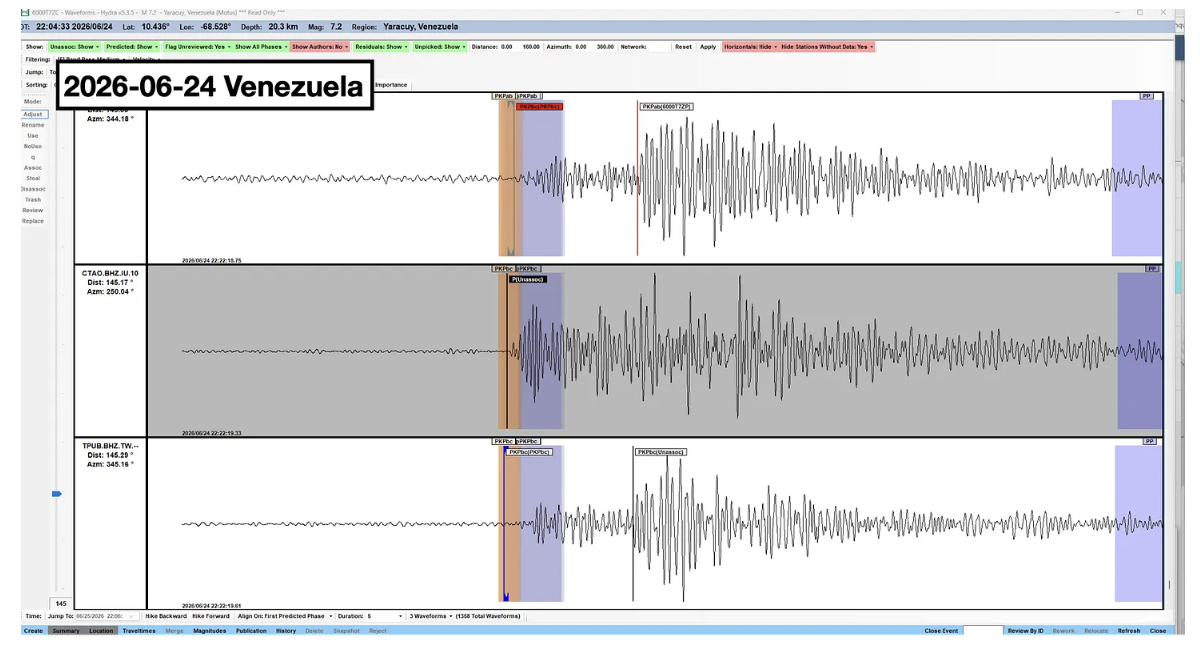Select the PKPbc(Unassoc) pick on TPUB
1200x658 pixels.
pos(661,452)
